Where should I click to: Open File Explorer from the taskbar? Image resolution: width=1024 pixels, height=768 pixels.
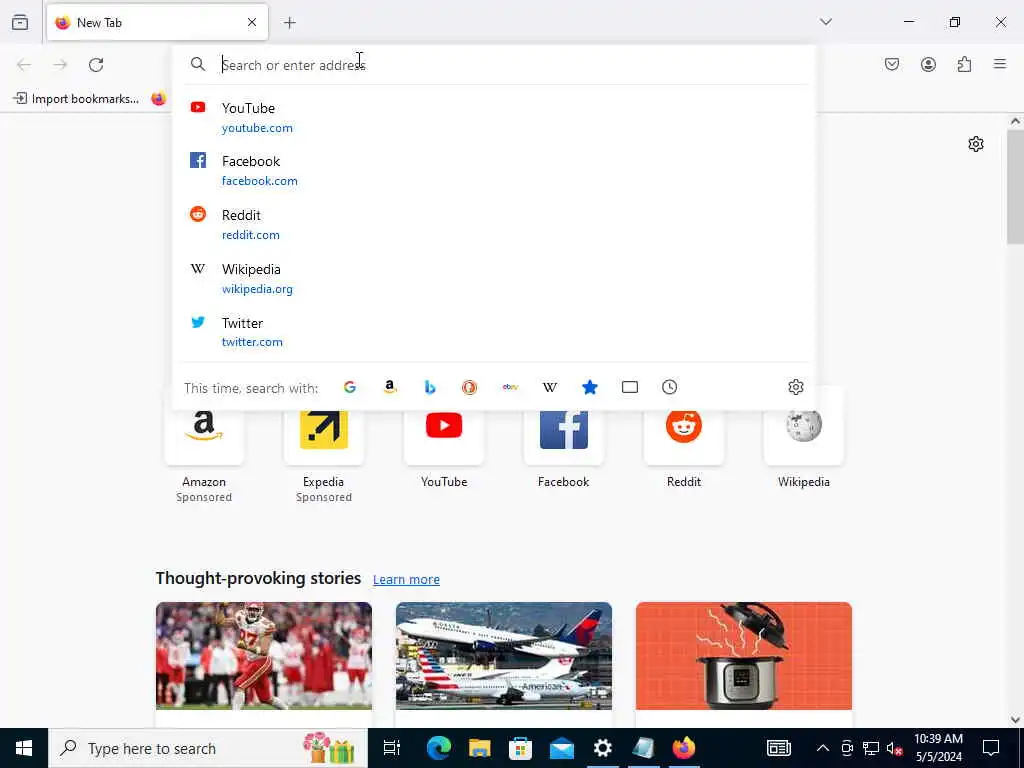click(479, 748)
